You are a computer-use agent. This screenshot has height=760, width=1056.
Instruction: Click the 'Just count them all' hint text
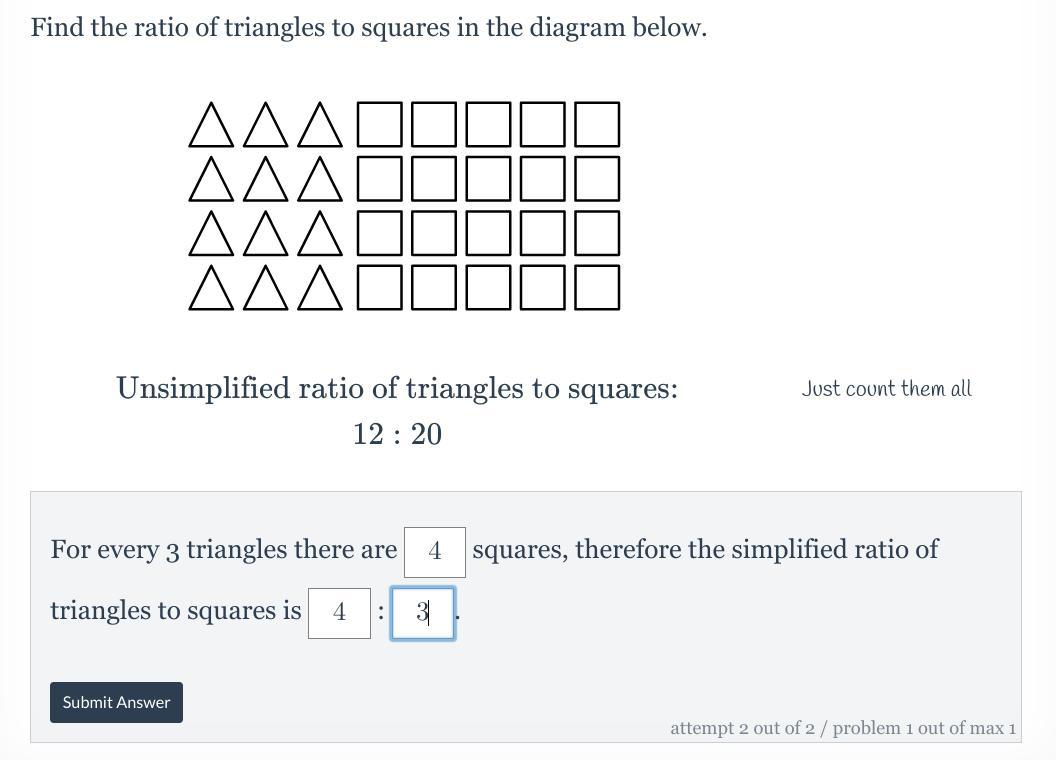(886, 389)
